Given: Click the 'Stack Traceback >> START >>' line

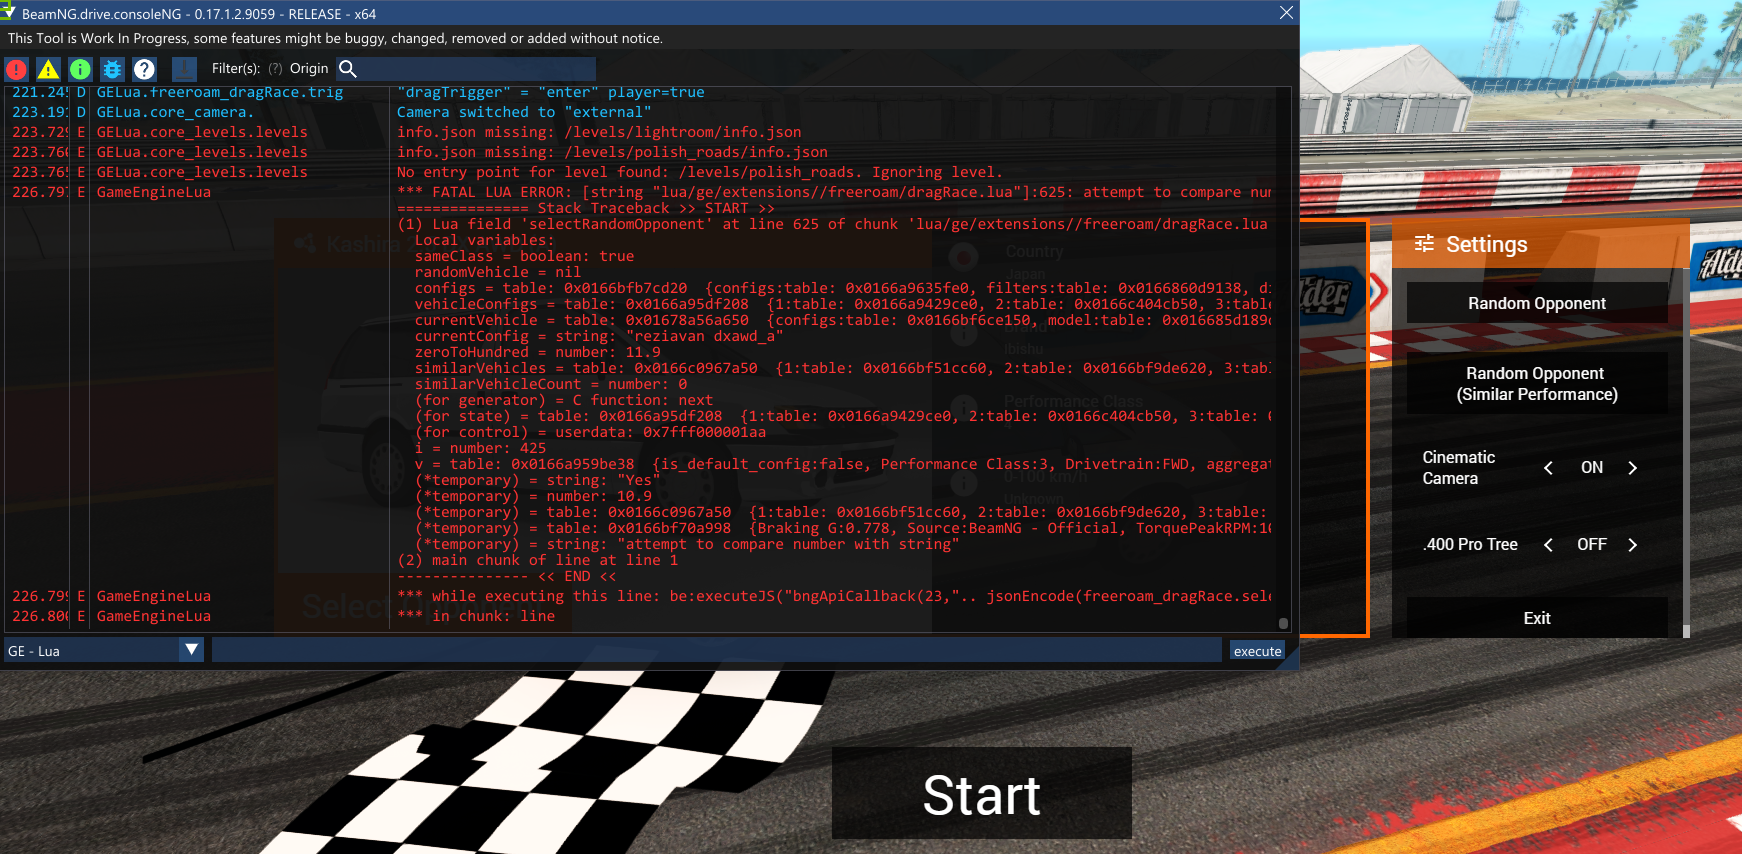Looking at the screenshot, I should coord(586,208).
